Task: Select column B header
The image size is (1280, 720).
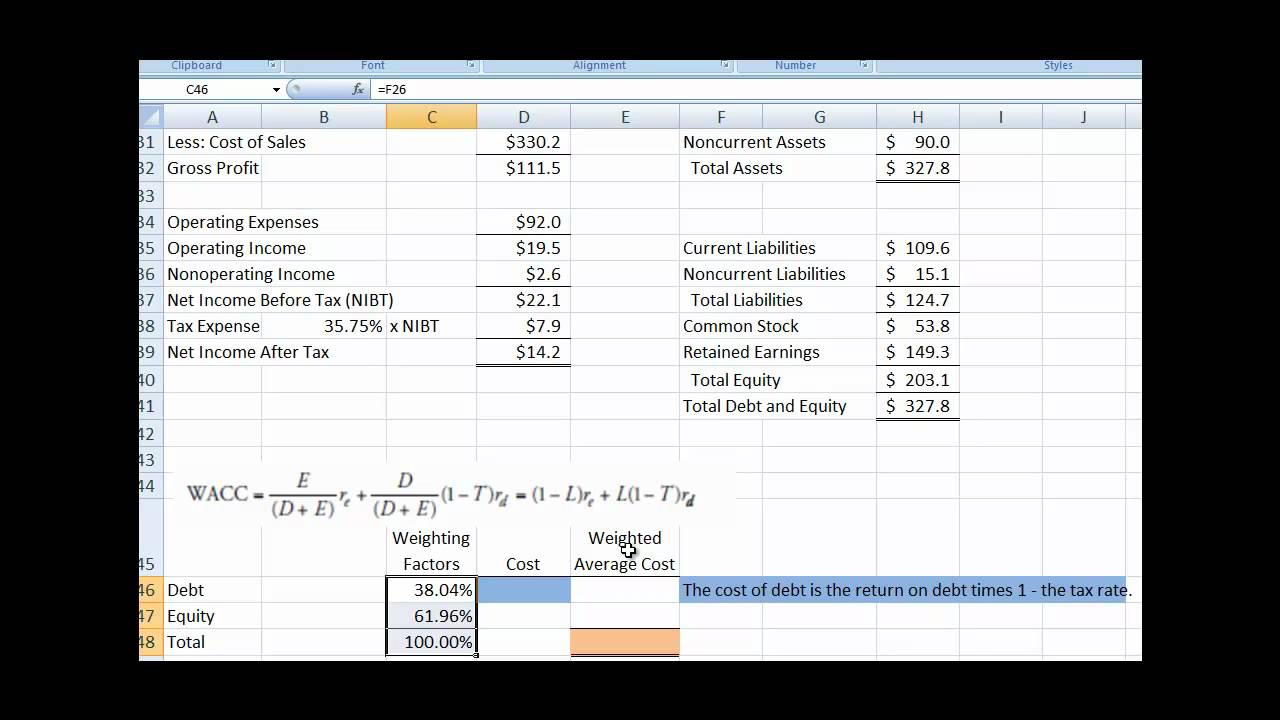Action: (x=324, y=117)
